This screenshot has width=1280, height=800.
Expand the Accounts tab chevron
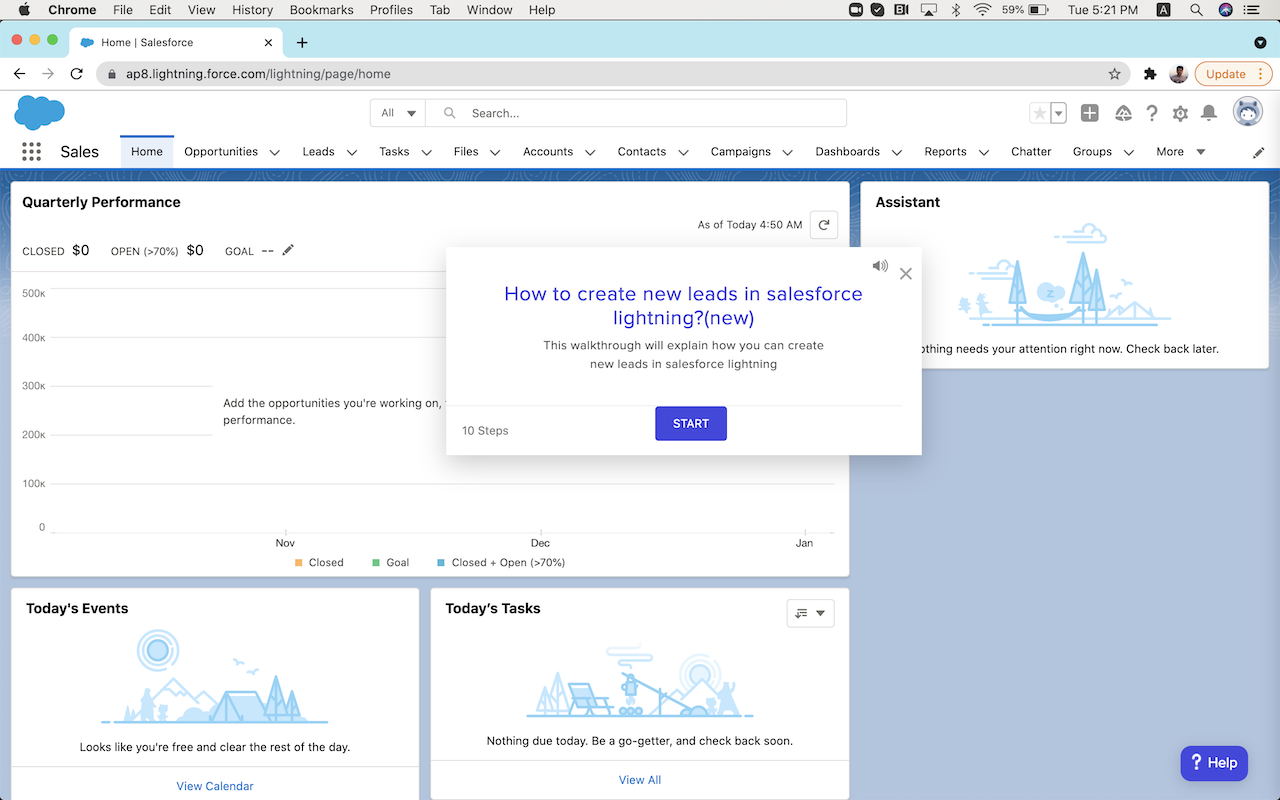590,153
